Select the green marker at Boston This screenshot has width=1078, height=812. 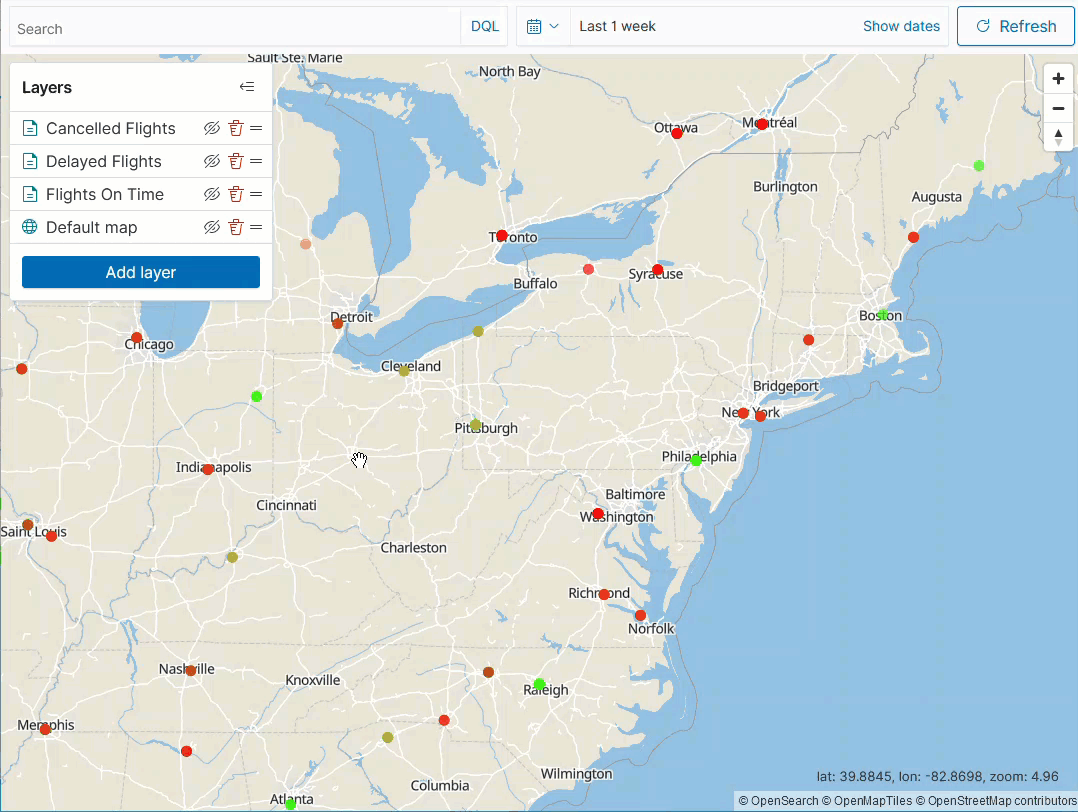[x=883, y=315]
